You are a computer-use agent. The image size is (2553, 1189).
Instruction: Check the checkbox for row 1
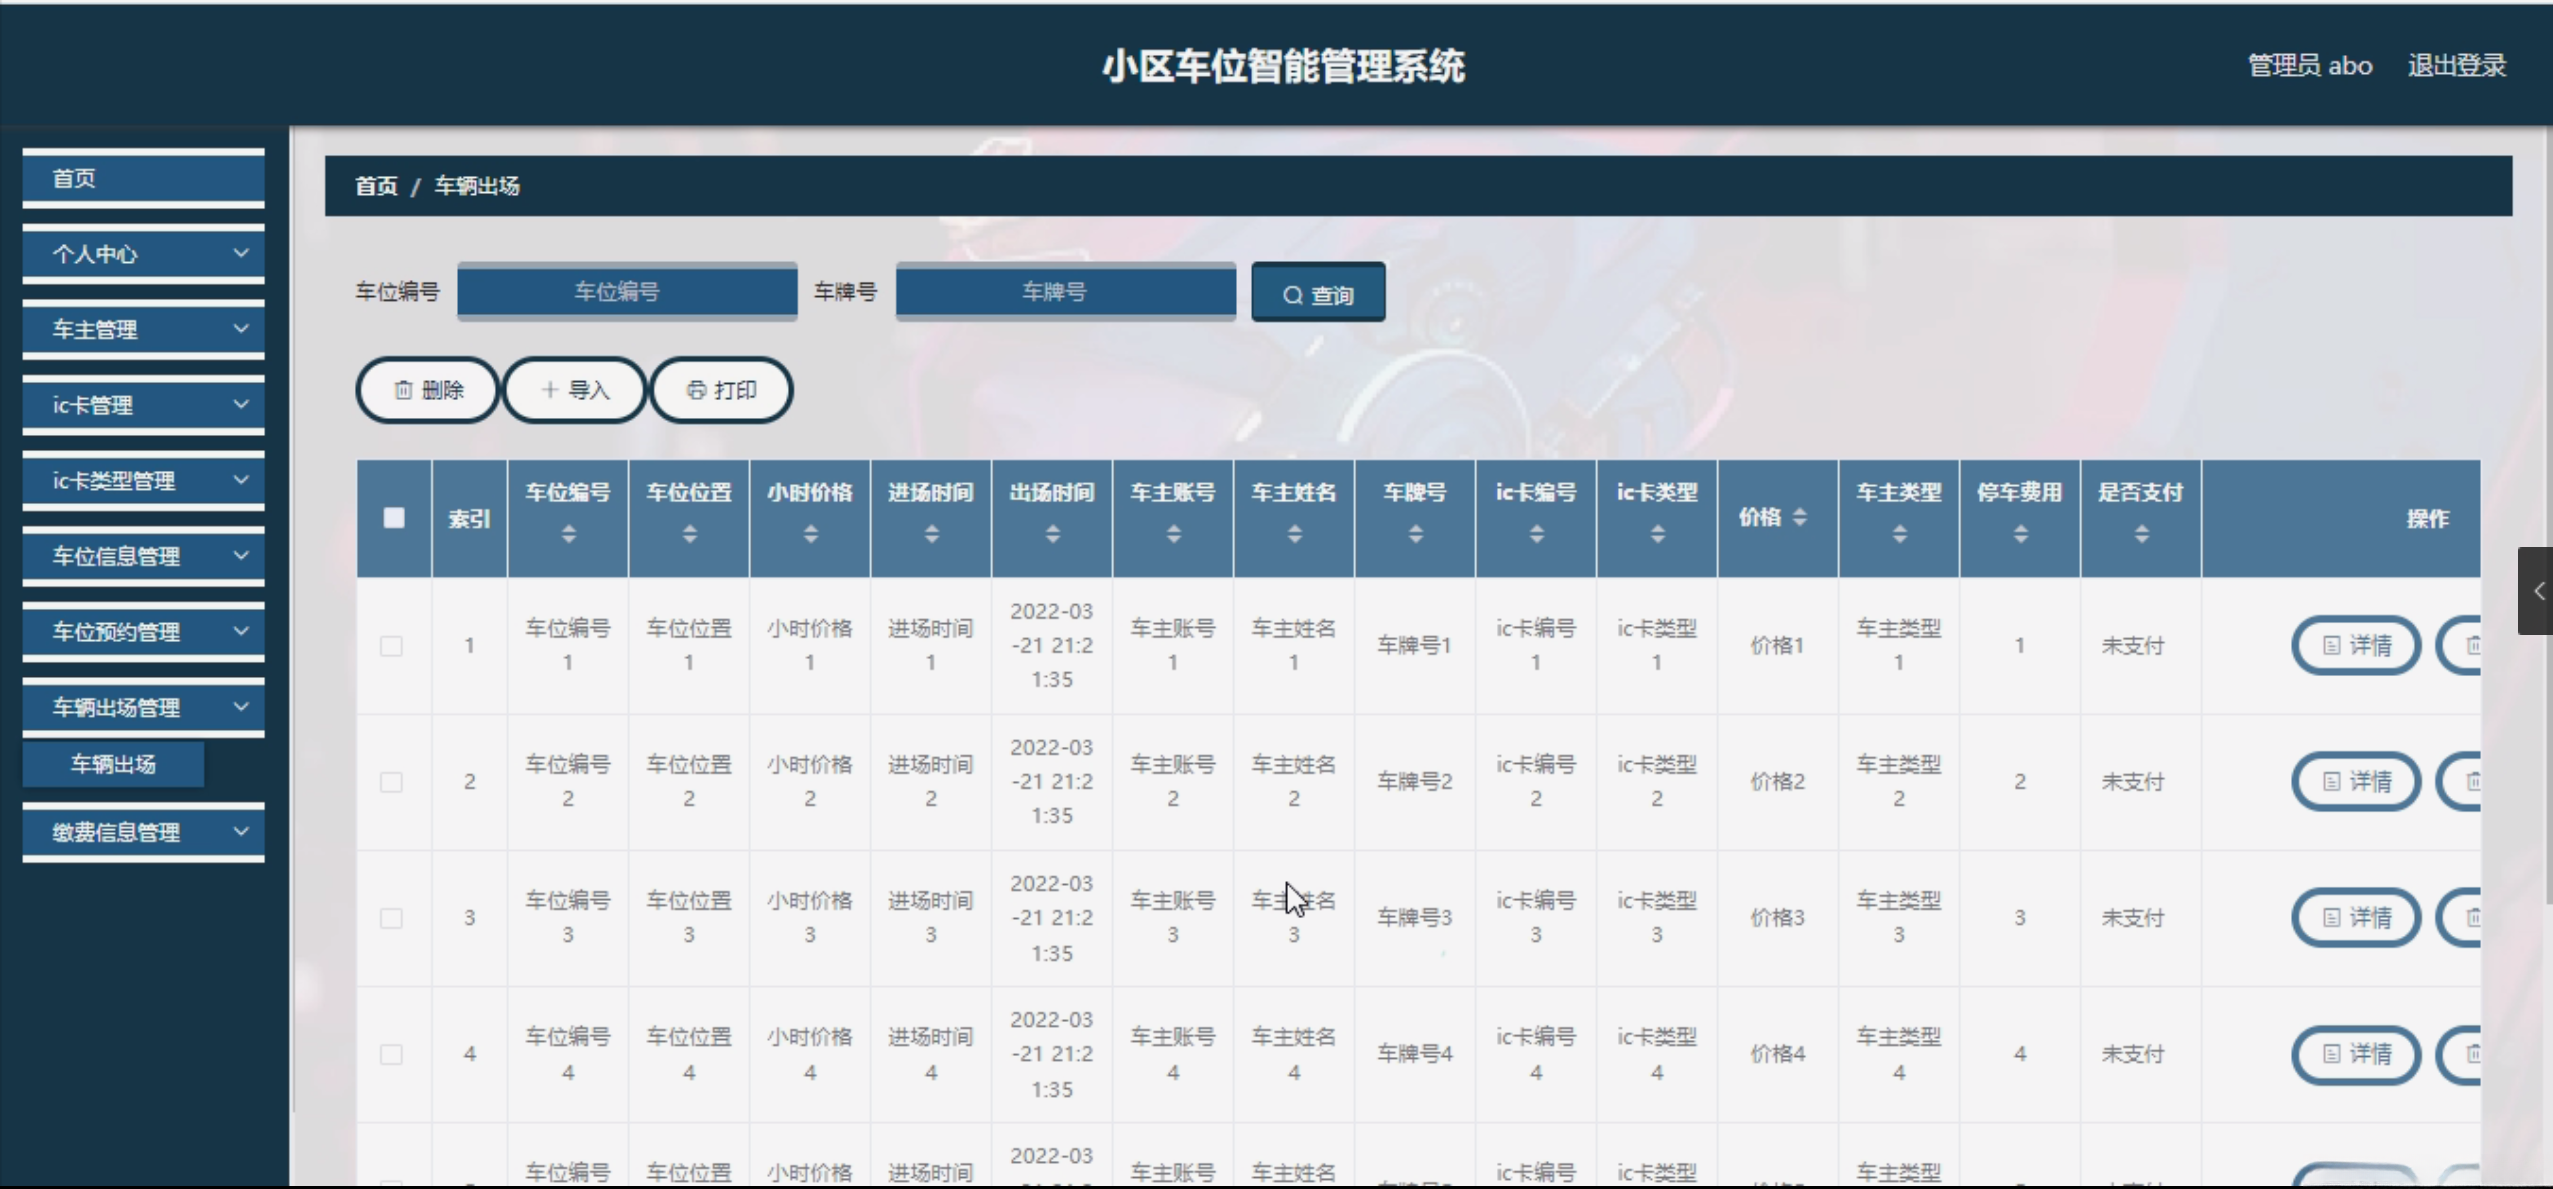coord(392,646)
